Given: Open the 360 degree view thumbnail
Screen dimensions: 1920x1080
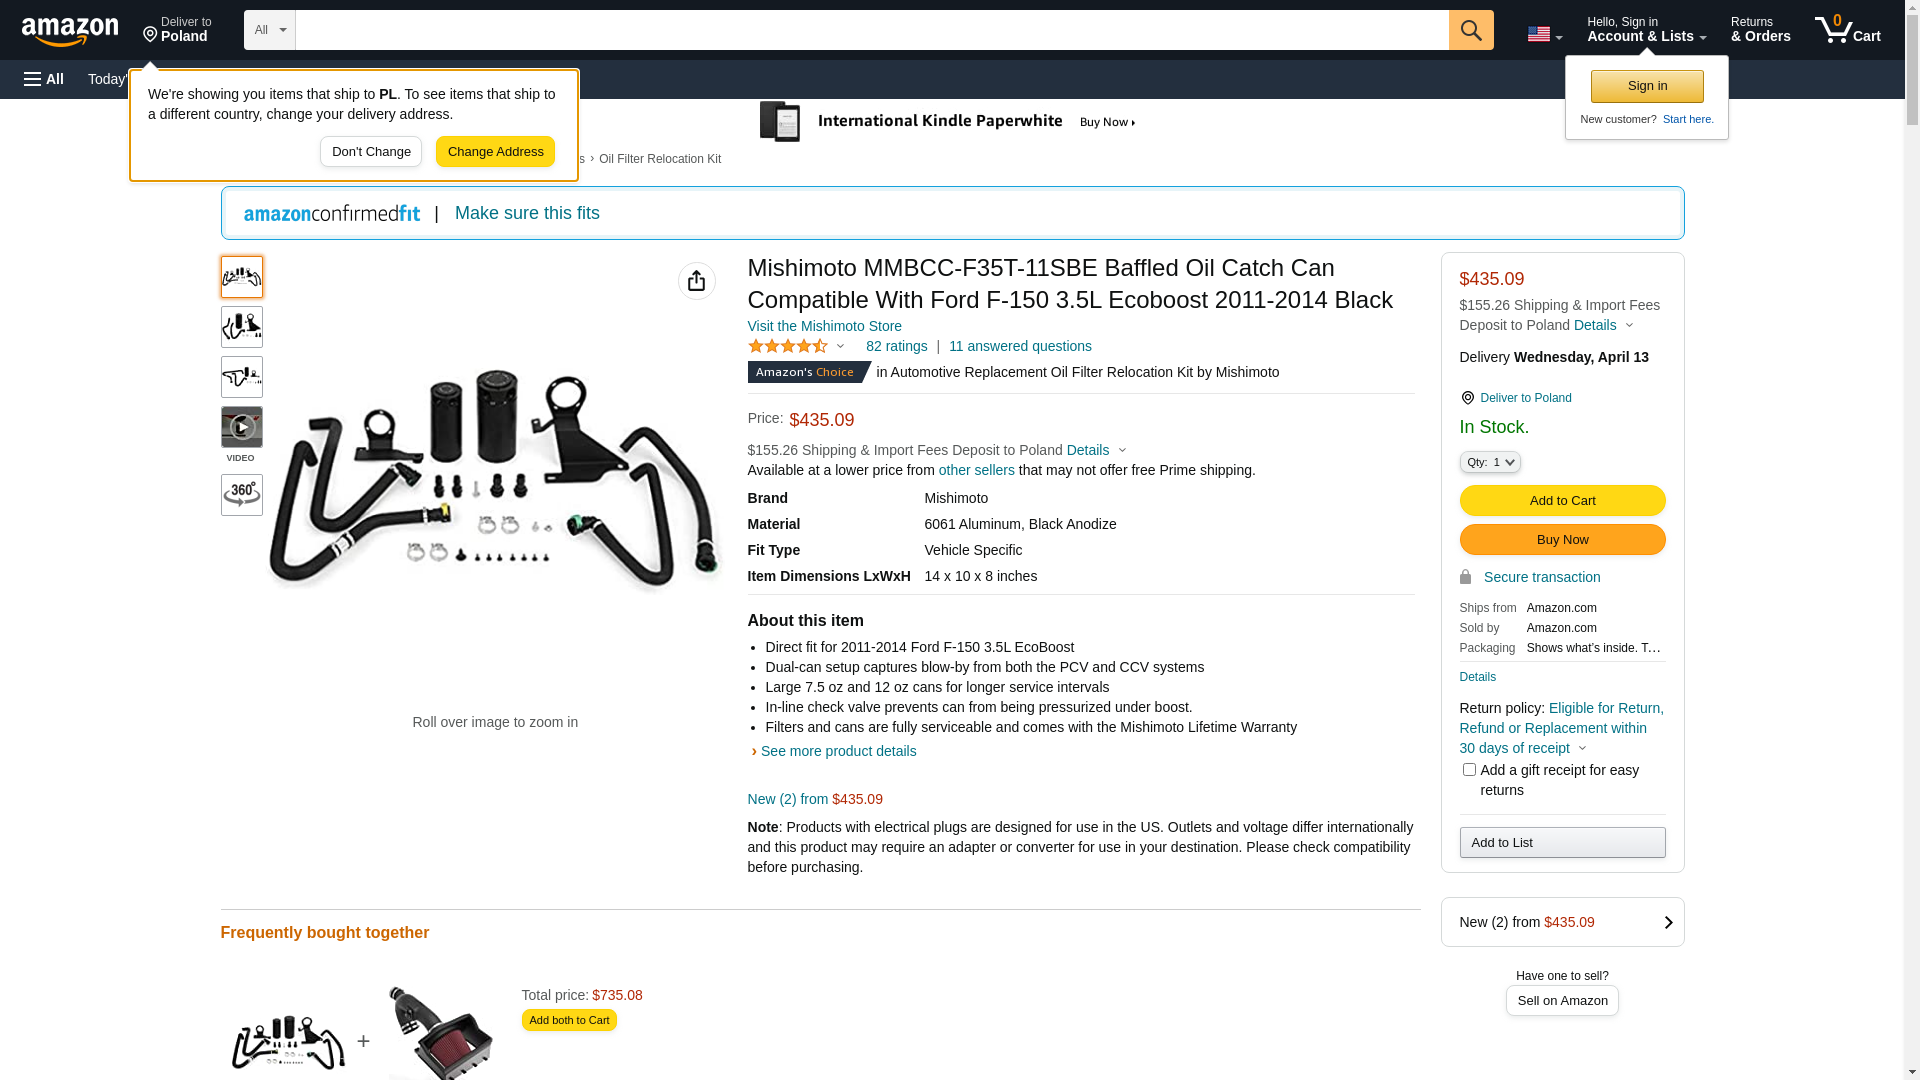Looking at the screenshot, I should (x=241, y=495).
